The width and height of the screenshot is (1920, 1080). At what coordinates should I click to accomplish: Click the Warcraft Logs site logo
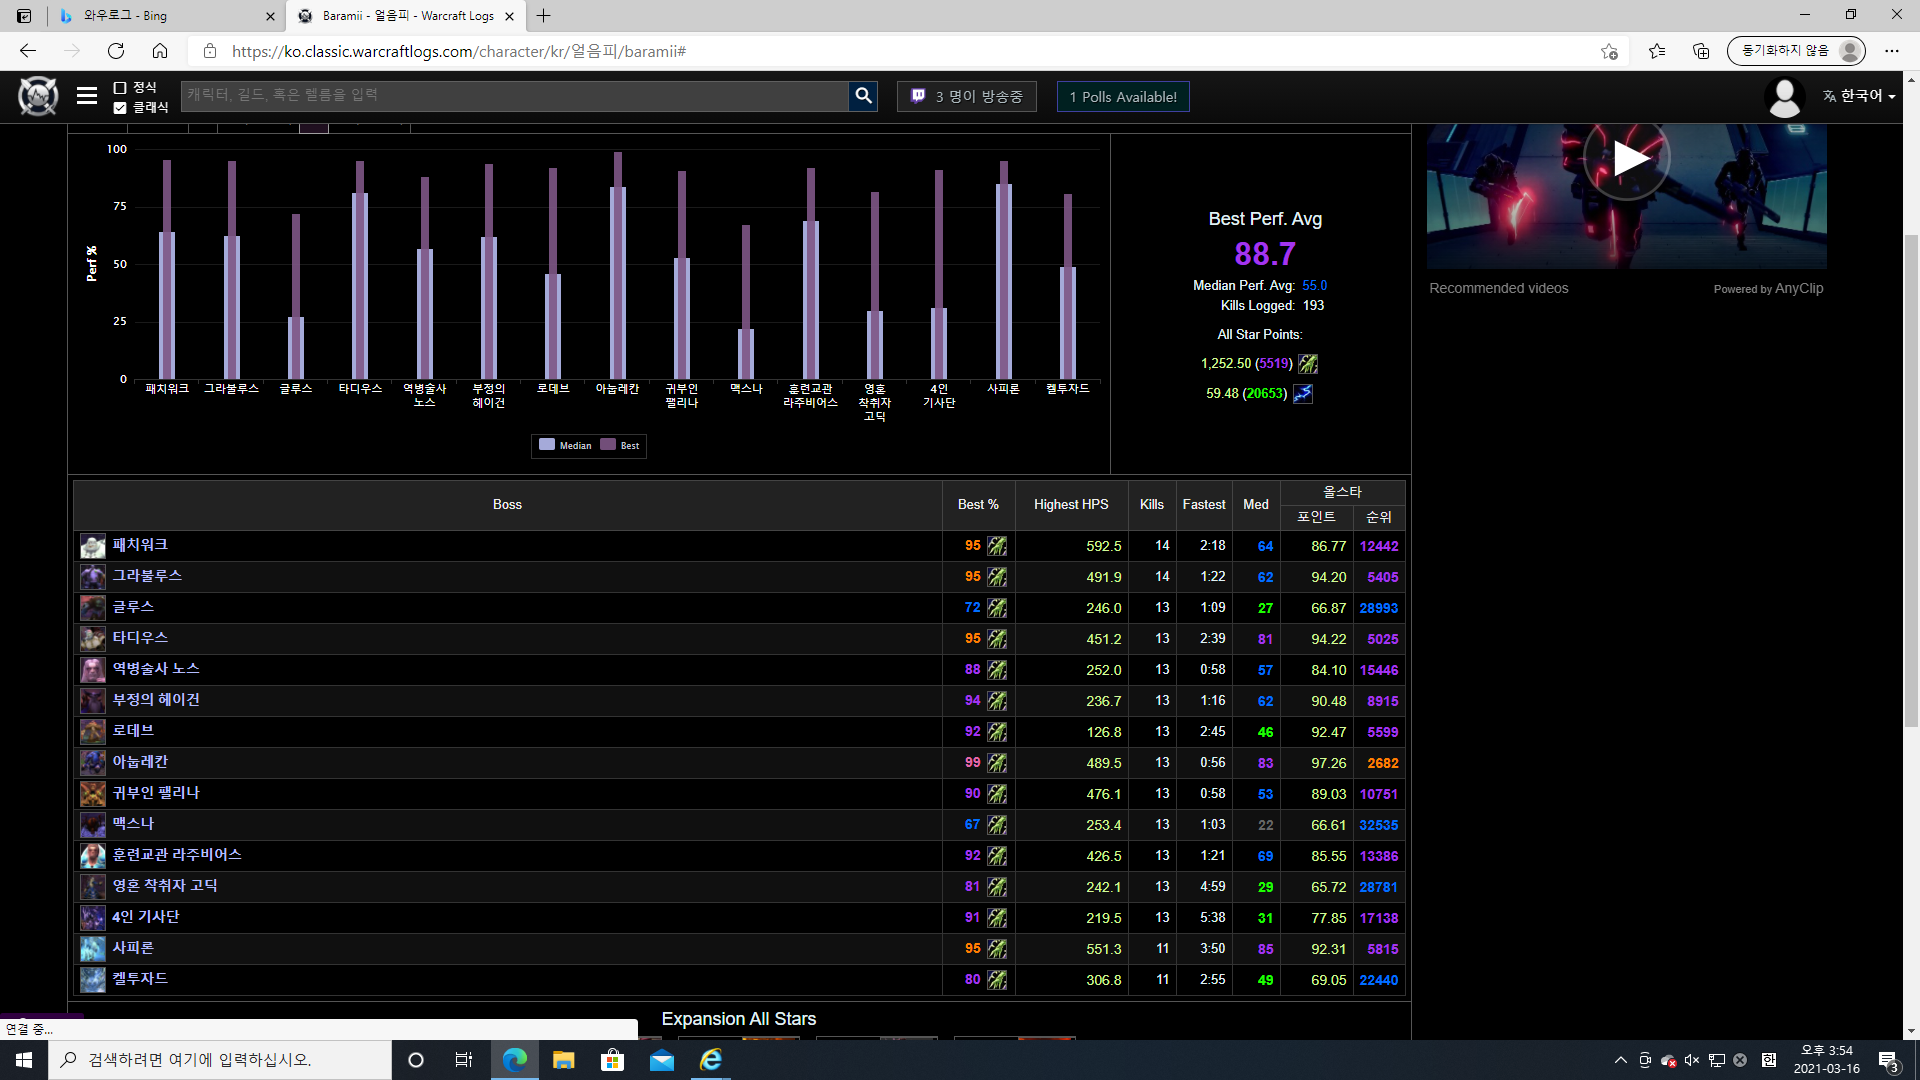point(38,96)
